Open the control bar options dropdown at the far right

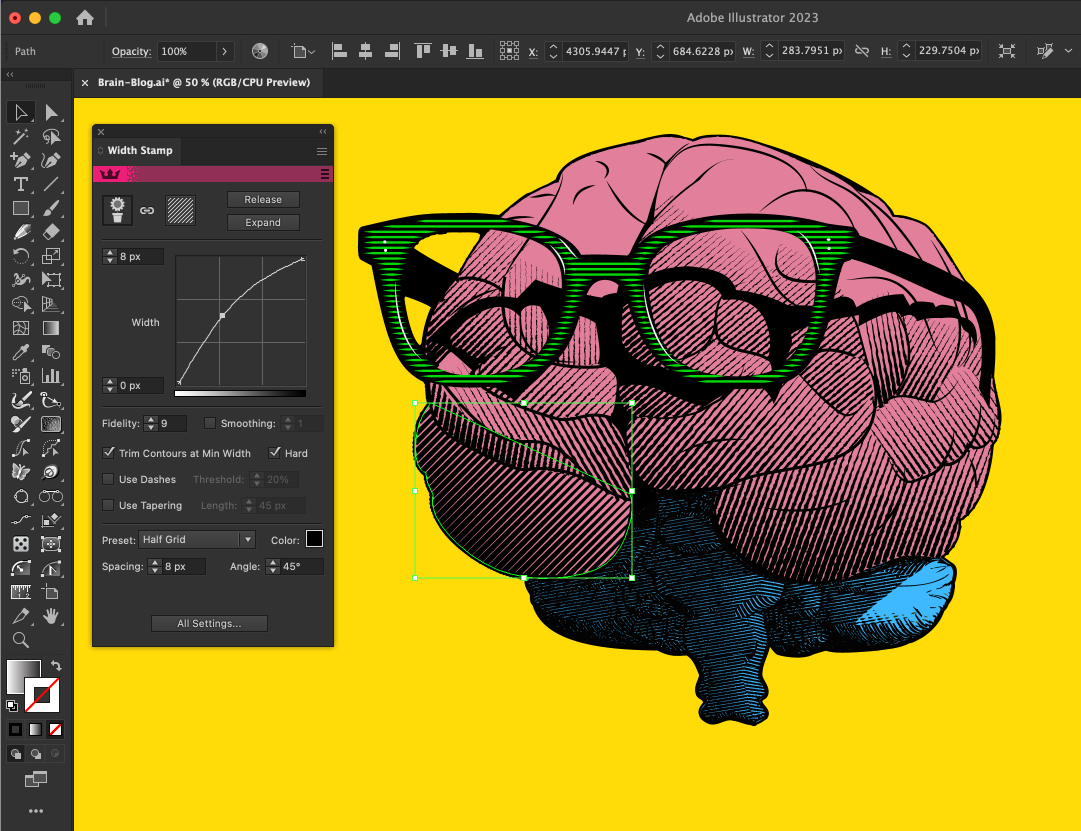tap(1068, 51)
